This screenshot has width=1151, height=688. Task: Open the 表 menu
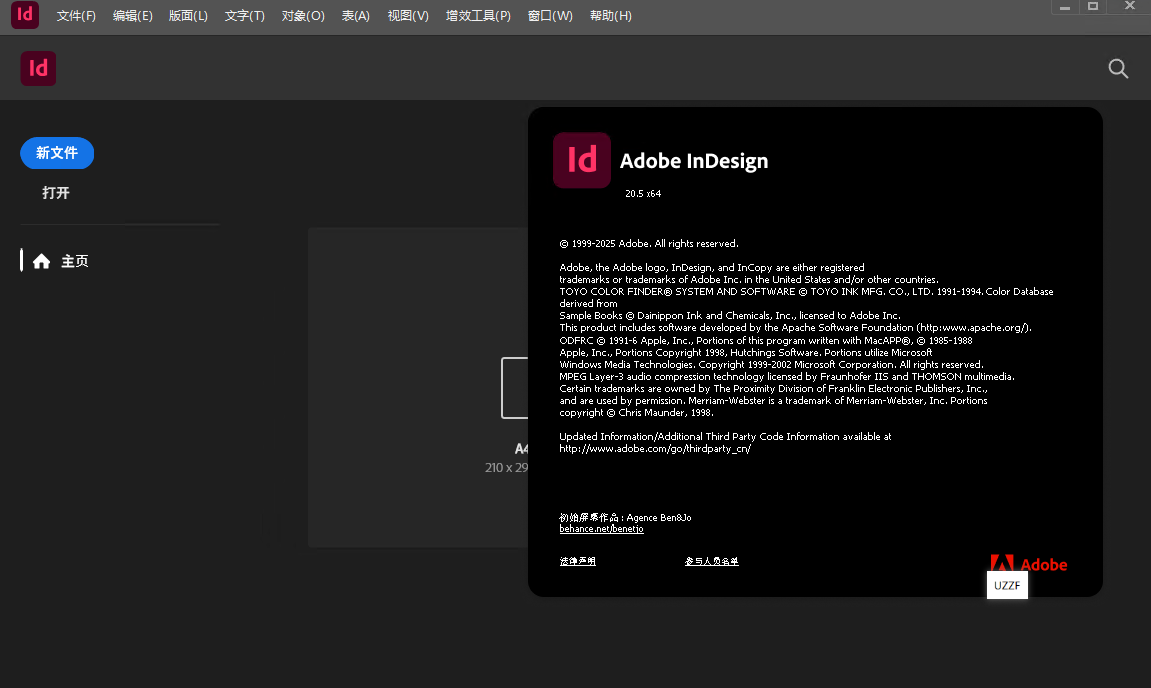click(x=355, y=15)
